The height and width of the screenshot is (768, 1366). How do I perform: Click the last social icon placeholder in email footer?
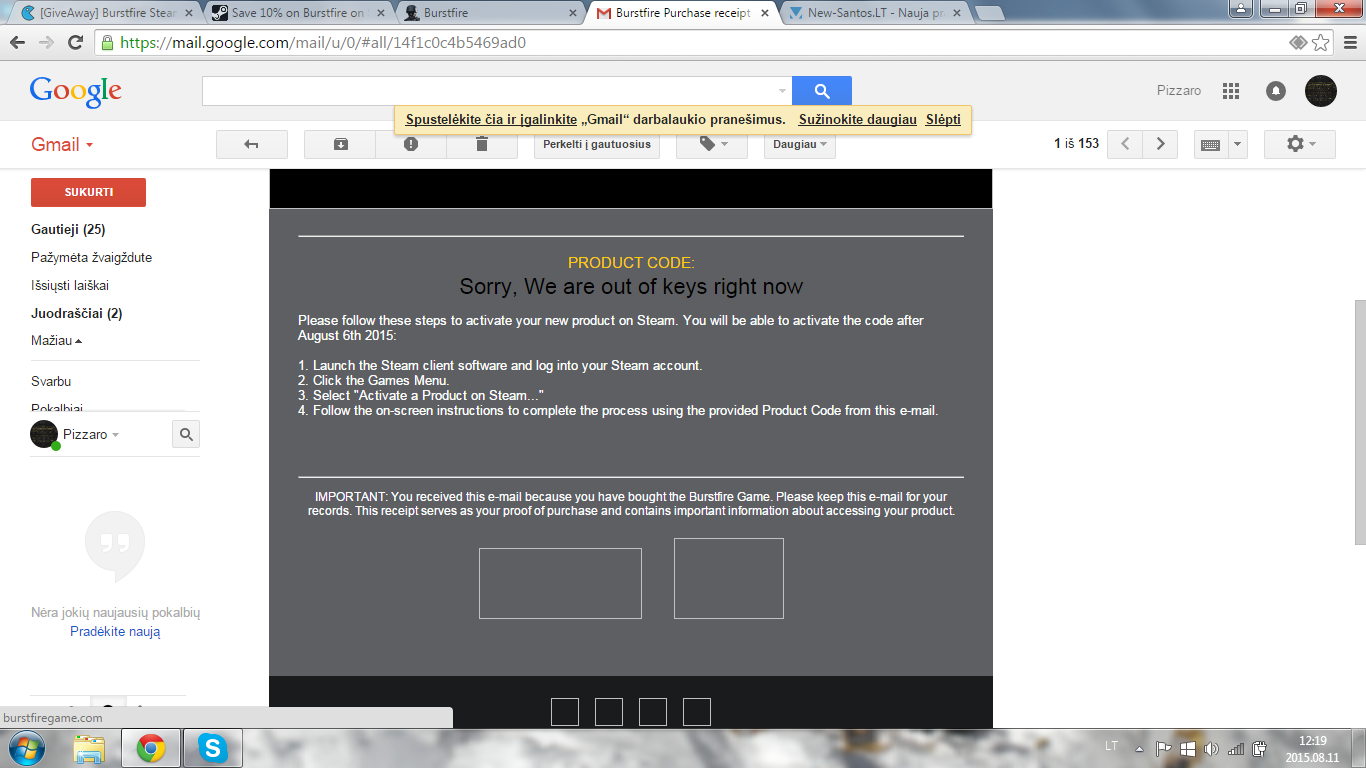click(697, 712)
